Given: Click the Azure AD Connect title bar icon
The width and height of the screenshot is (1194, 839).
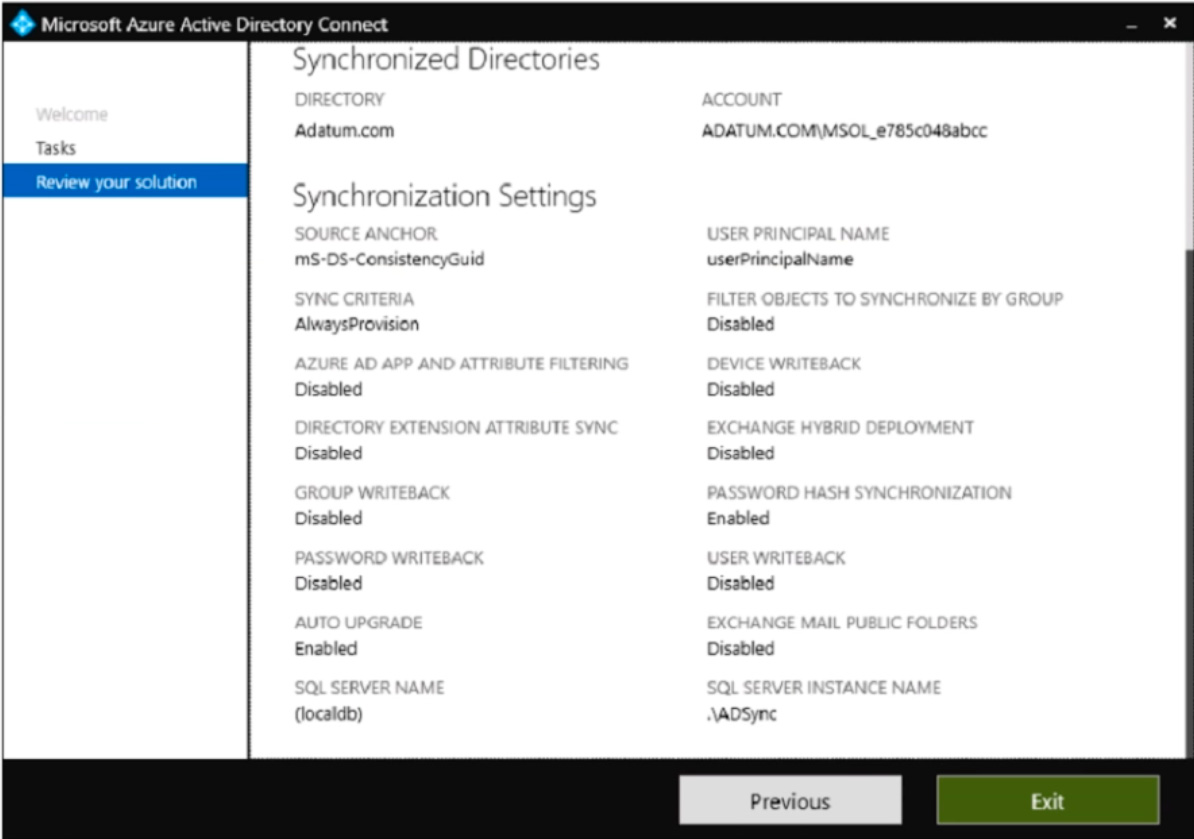Looking at the screenshot, I should (x=22, y=23).
